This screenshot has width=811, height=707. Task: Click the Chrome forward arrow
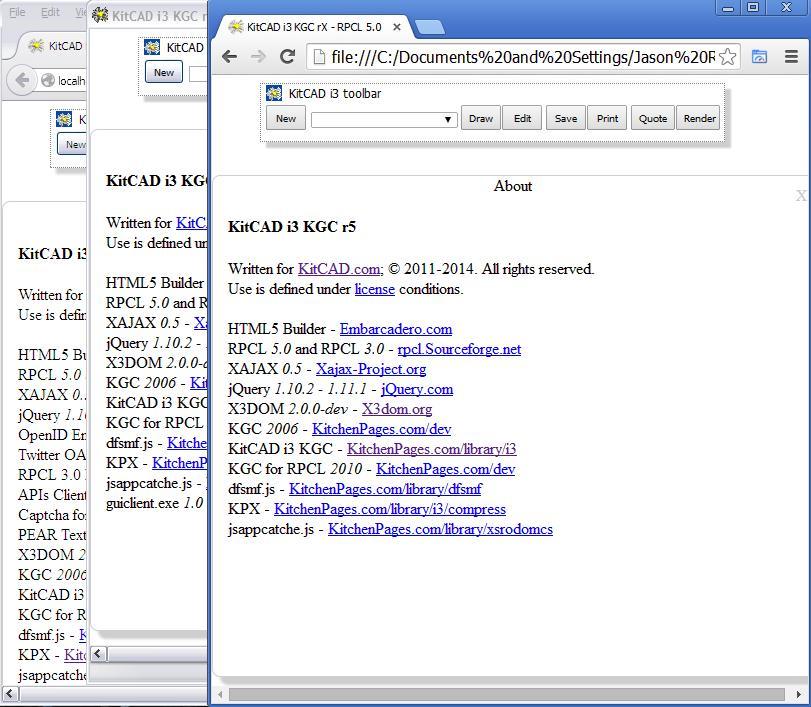258,57
